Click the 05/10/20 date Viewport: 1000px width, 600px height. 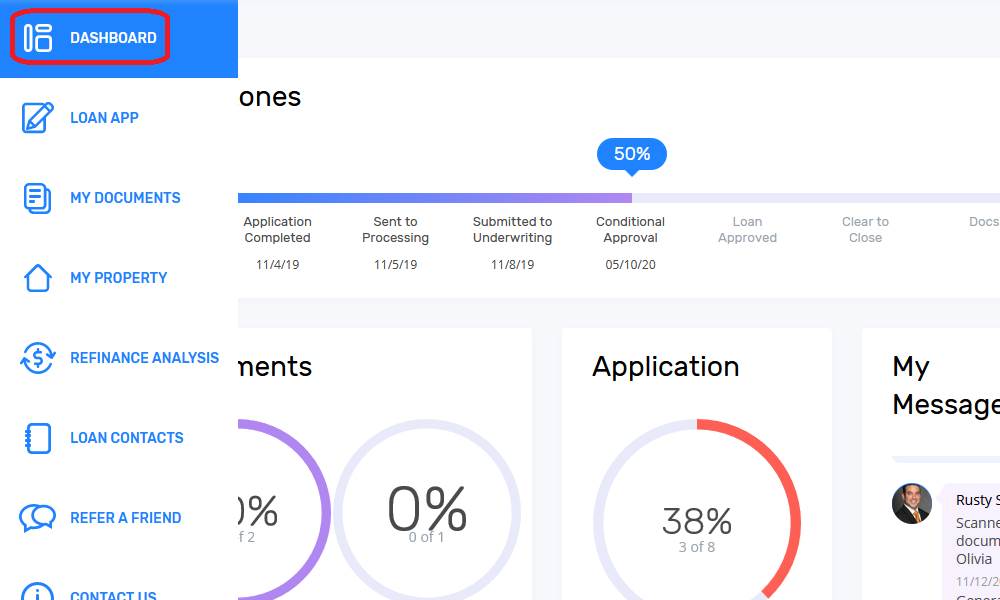[x=630, y=265]
